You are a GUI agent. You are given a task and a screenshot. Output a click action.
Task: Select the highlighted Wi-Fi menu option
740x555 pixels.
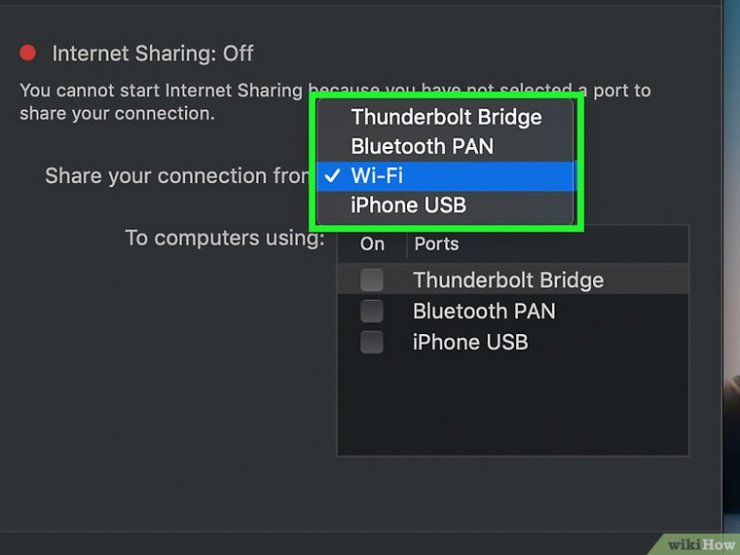point(446,176)
